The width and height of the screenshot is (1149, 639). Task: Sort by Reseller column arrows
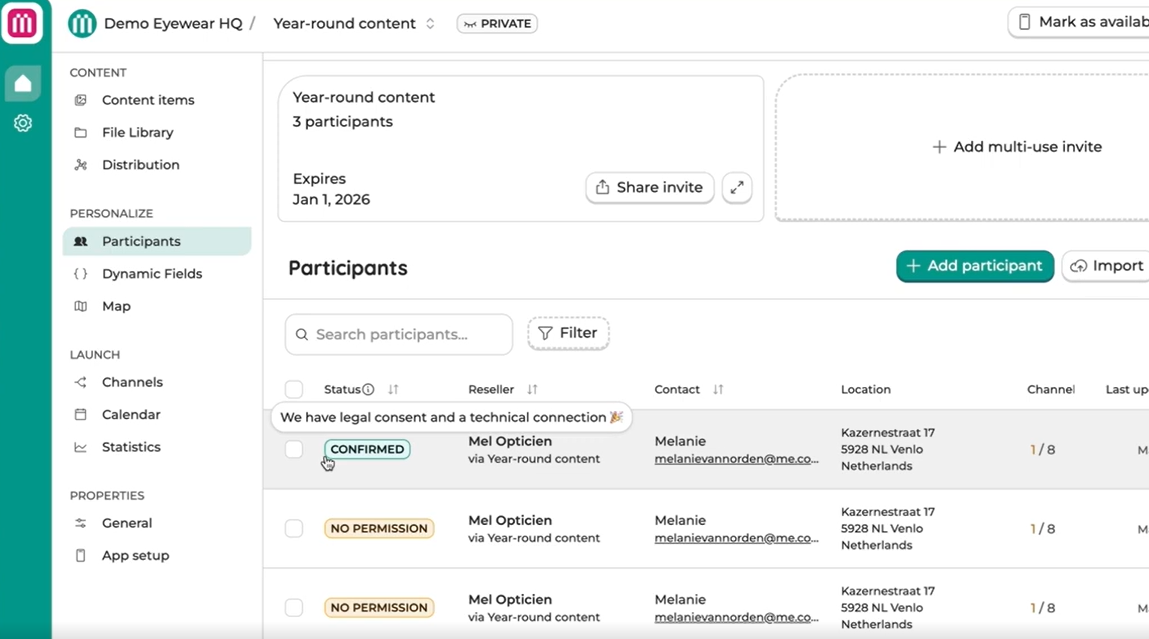pyautogui.click(x=532, y=389)
